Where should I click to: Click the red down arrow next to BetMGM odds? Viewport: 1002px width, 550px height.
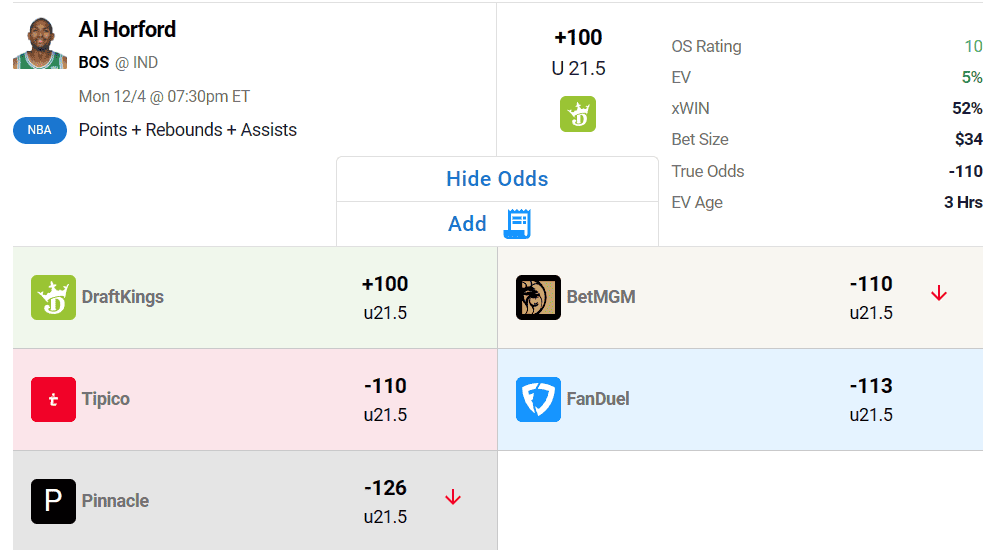pos(939,293)
